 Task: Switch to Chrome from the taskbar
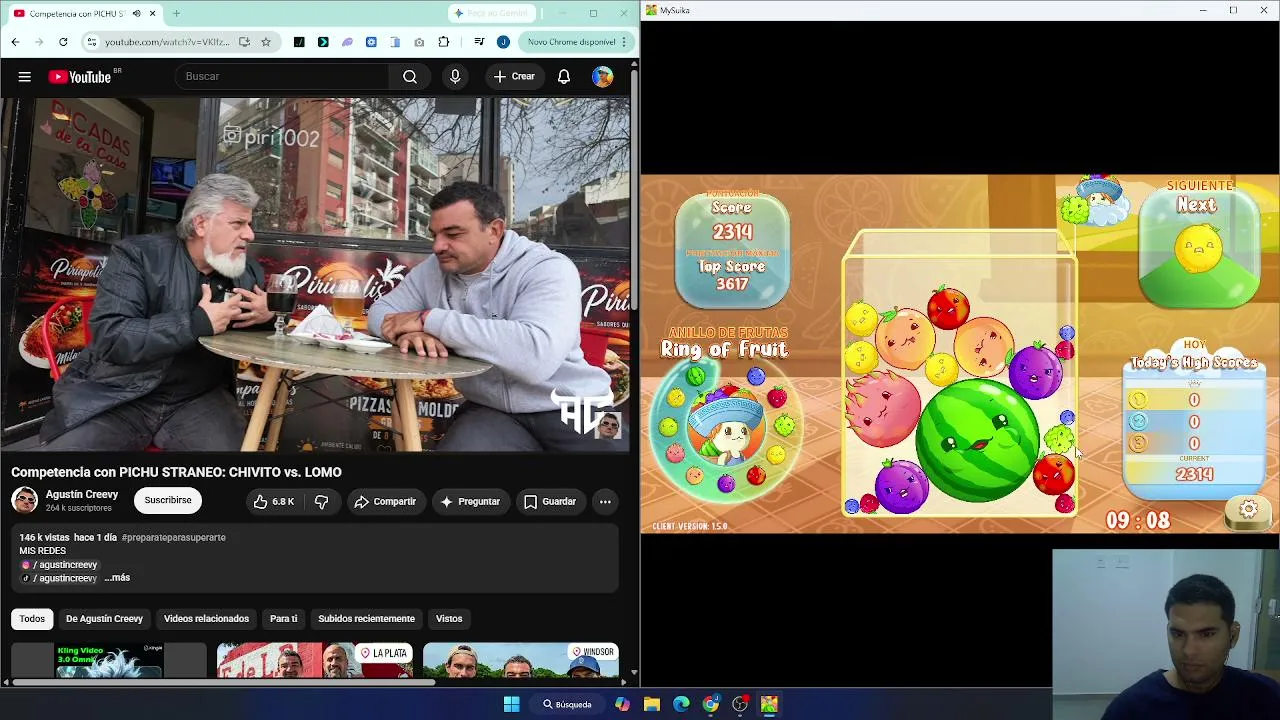[710, 704]
